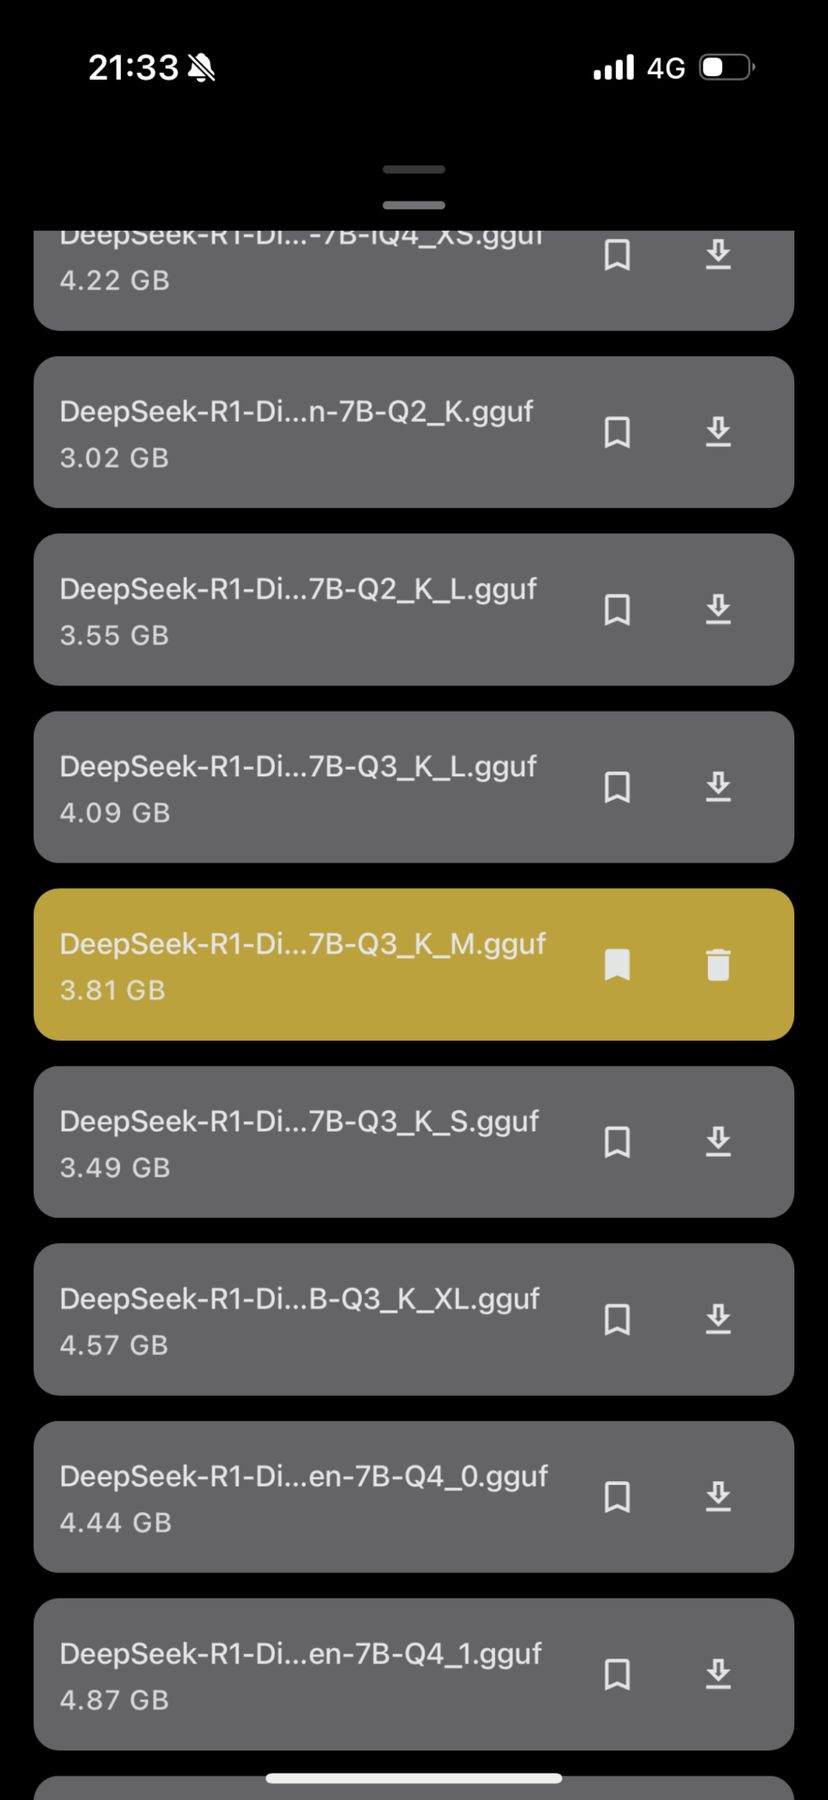Bookmark the Q3_K_XL.gguf model
The width and height of the screenshot is (828, 1800).
pyautogui.click(x=617, y=1319)
